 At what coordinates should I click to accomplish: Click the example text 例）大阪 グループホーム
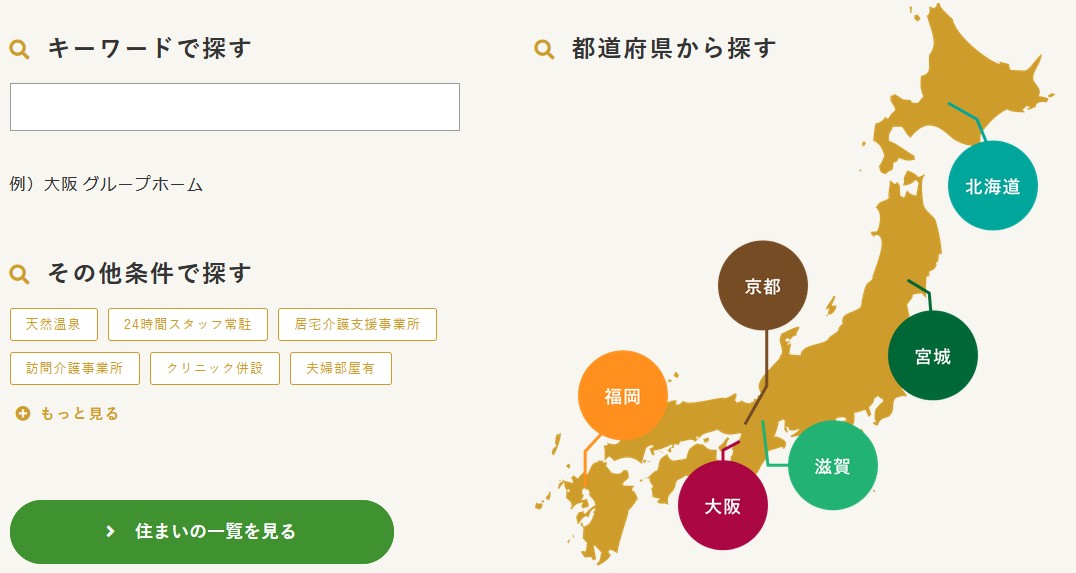click(106, 184)
